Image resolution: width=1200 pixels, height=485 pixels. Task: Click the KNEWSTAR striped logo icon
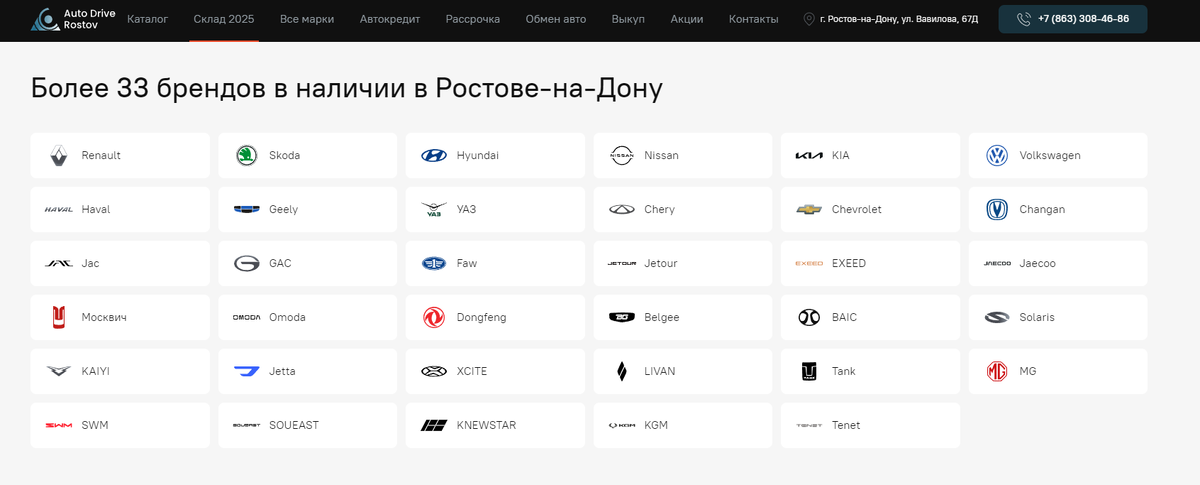(434, 426)
